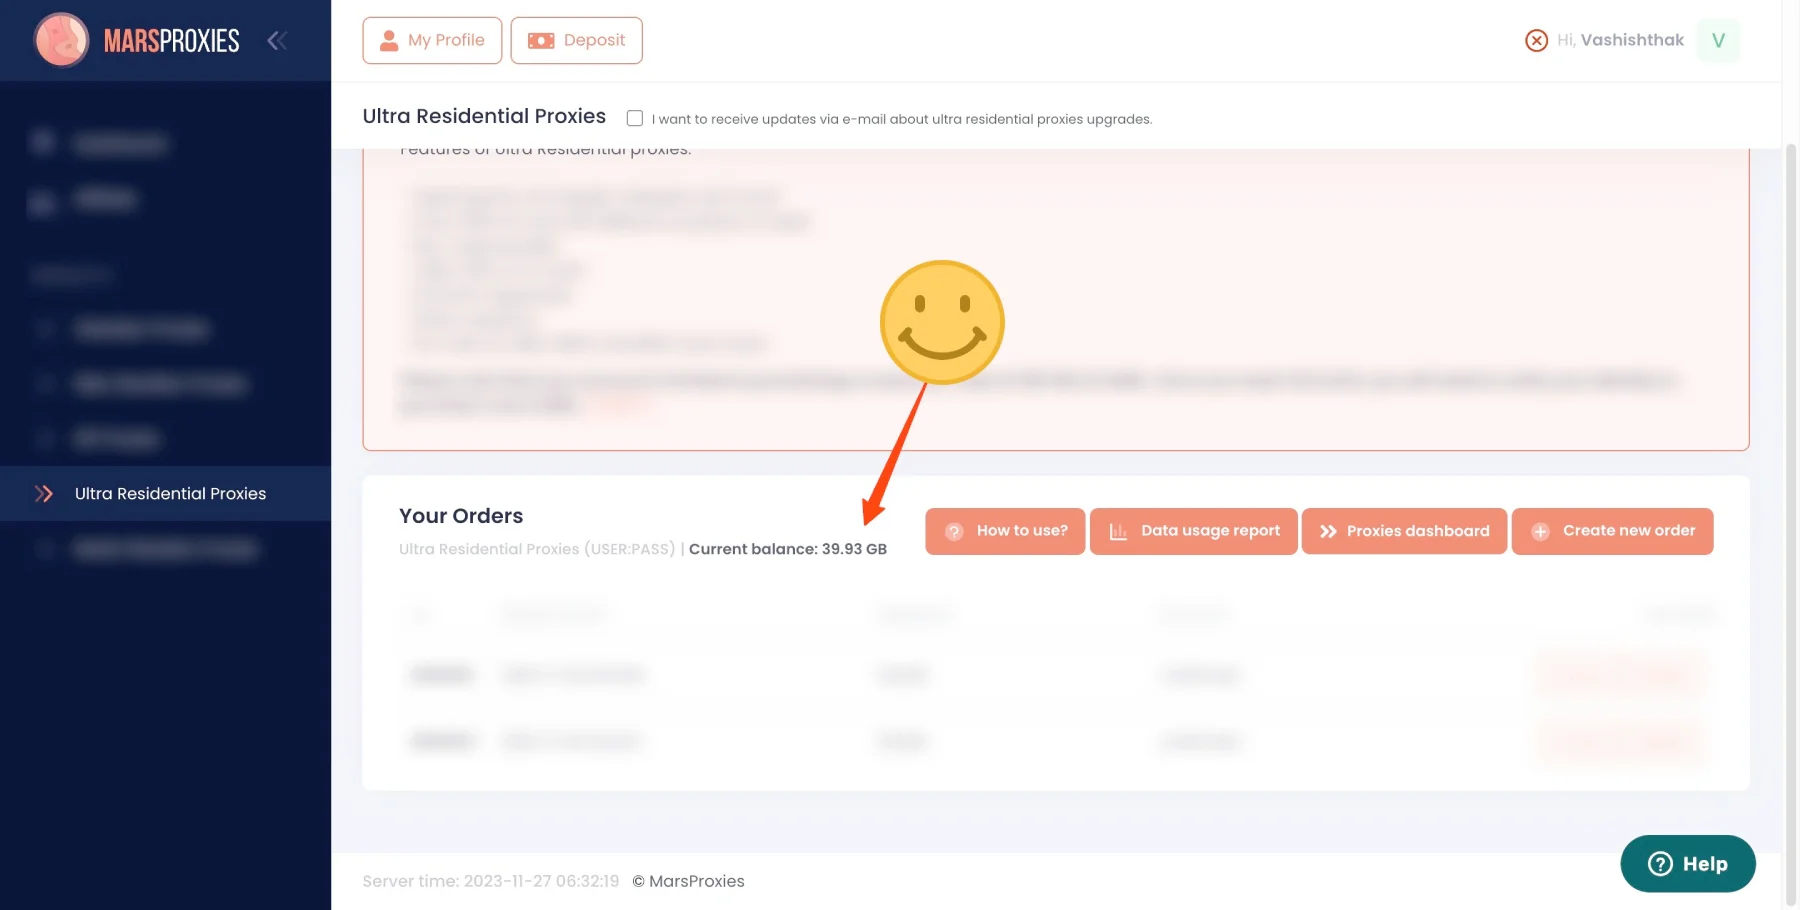Image resolution: width=1800 pixels, height=910 pixels.
Task: Go to Proxies dashboard
Action: point(1404,531)
